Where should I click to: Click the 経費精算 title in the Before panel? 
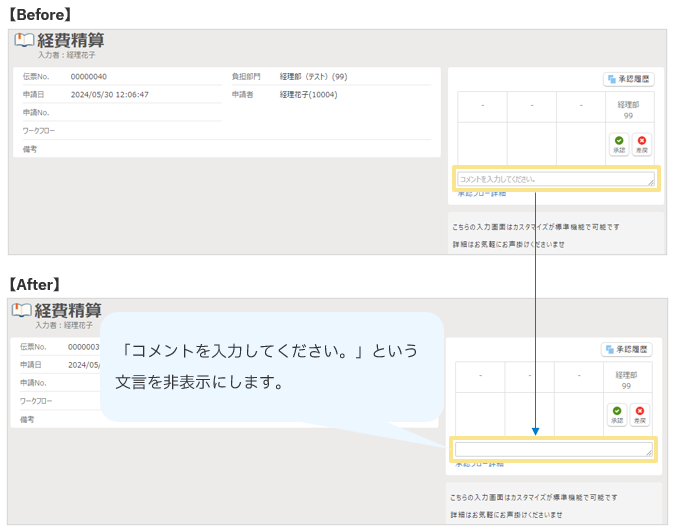[70, 40]
